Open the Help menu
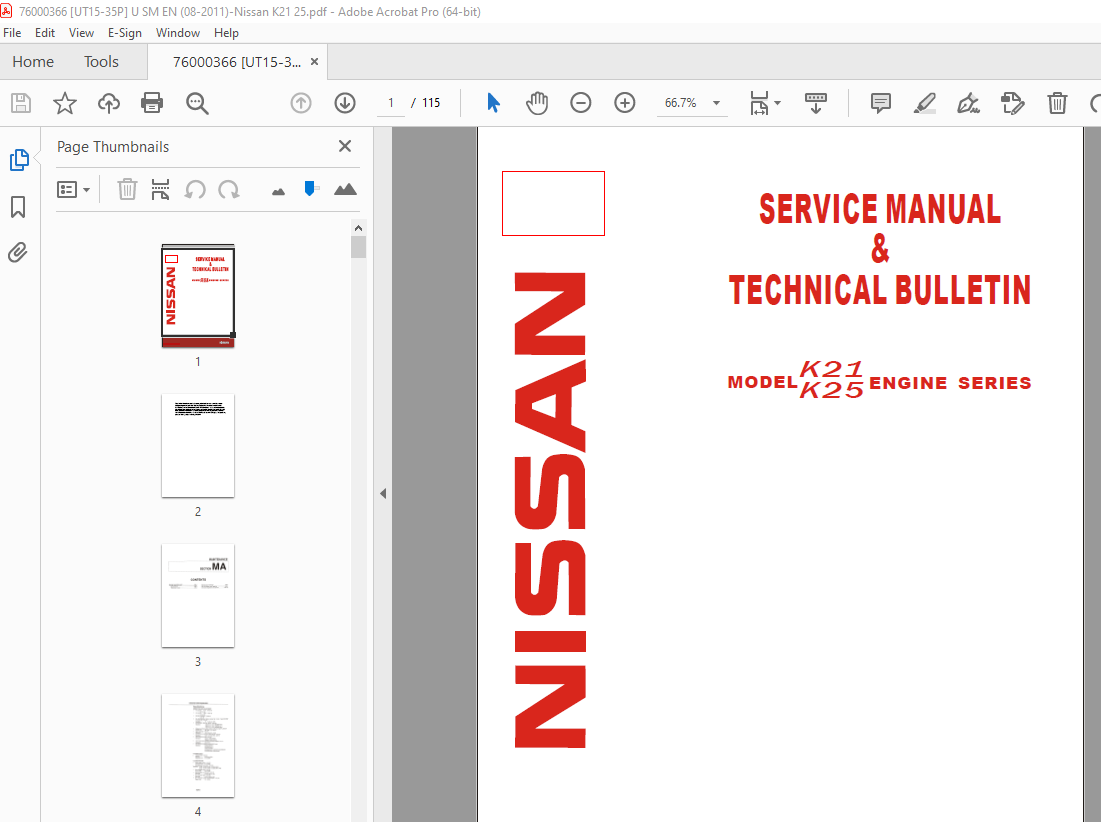The width and height of the screenshot is (1101, 822). [226, 33]
